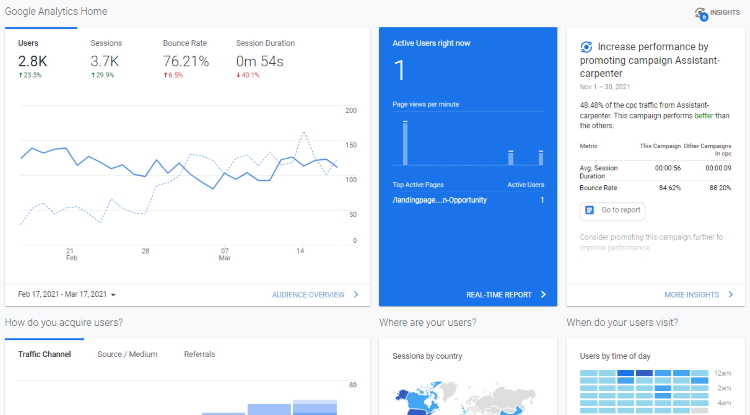Open the date range dropdown Feb 17 - Mar 17

pos(66,295)
